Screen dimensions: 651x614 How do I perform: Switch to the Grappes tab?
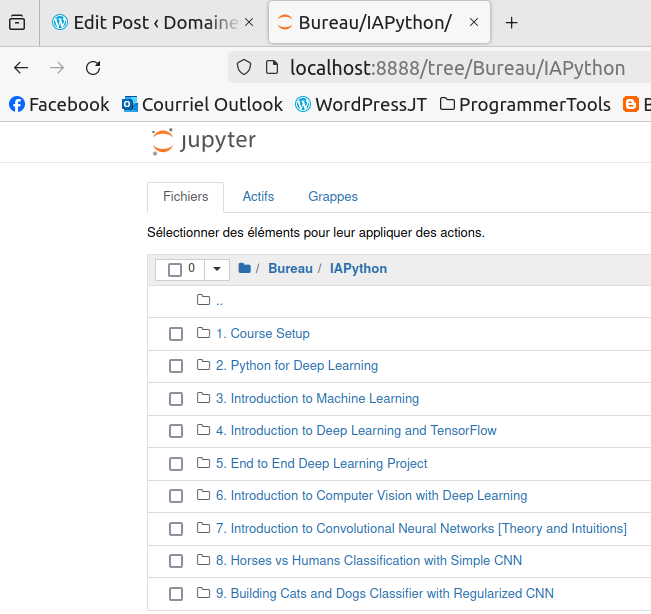coord(333,197)
